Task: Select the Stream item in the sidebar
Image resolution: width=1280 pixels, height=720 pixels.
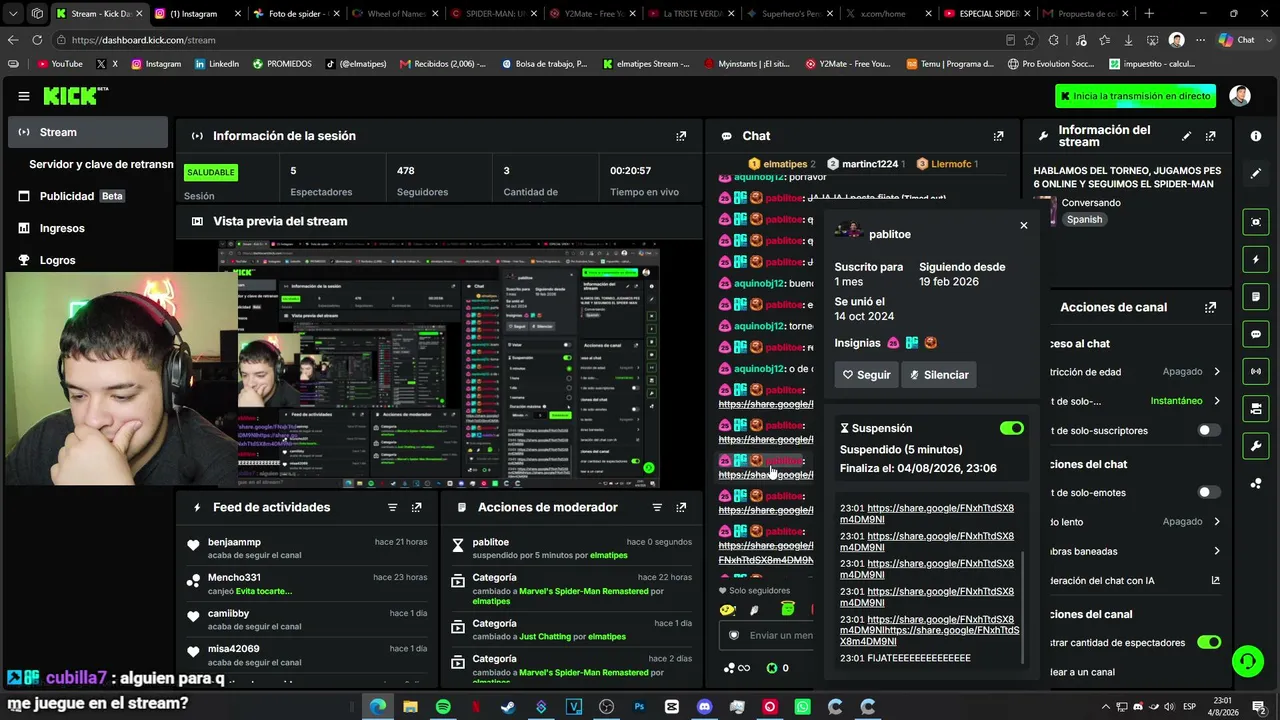Action: point(88,132)
